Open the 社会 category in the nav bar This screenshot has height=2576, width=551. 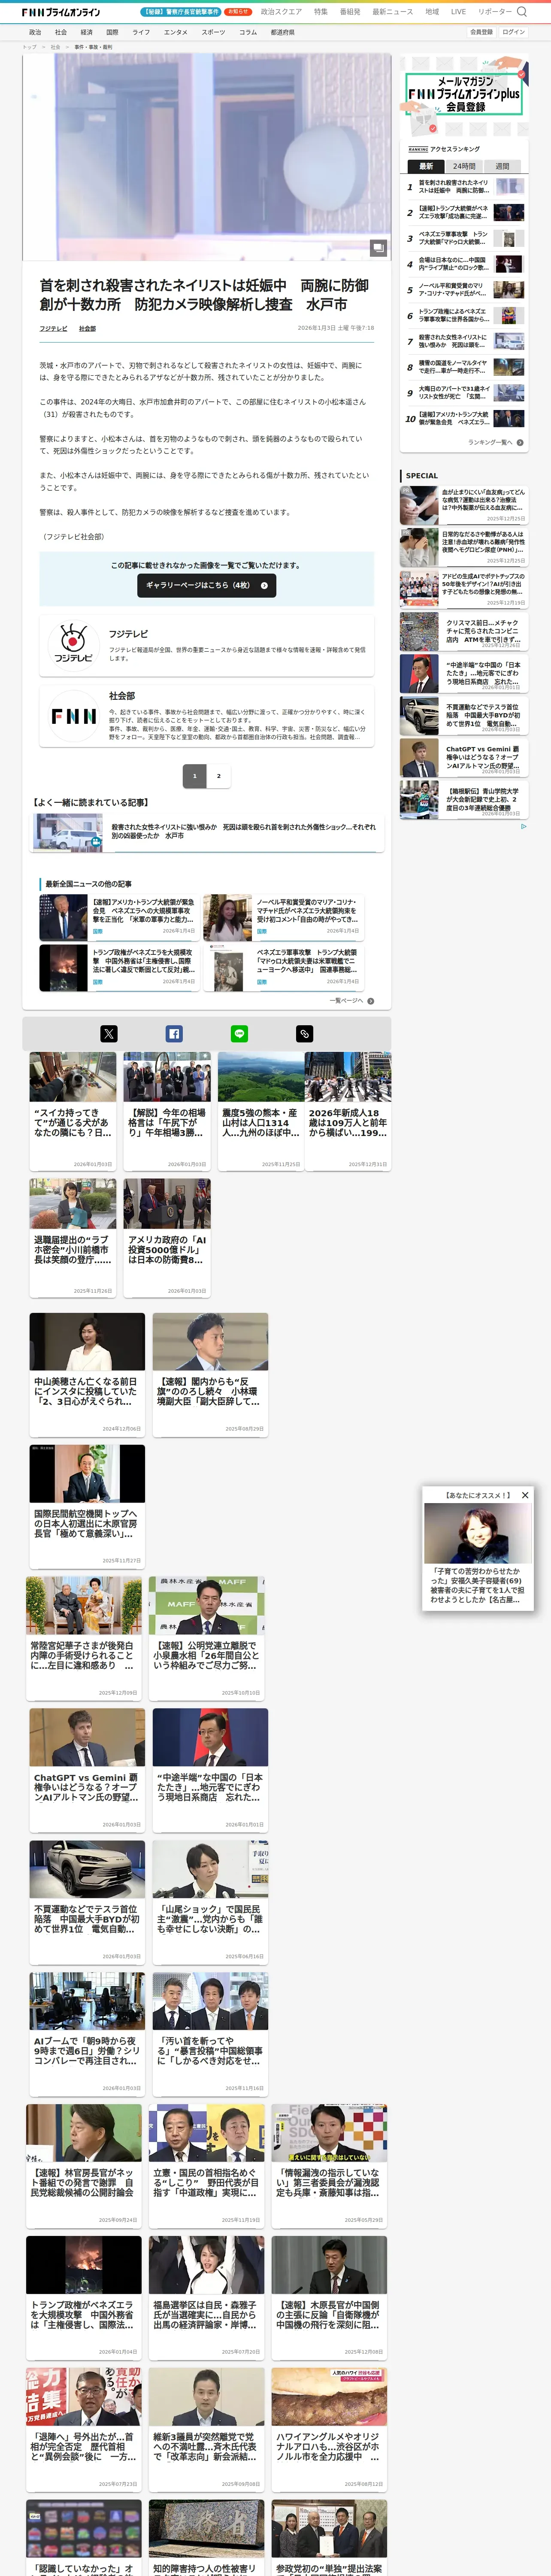(x=61, y=32)
